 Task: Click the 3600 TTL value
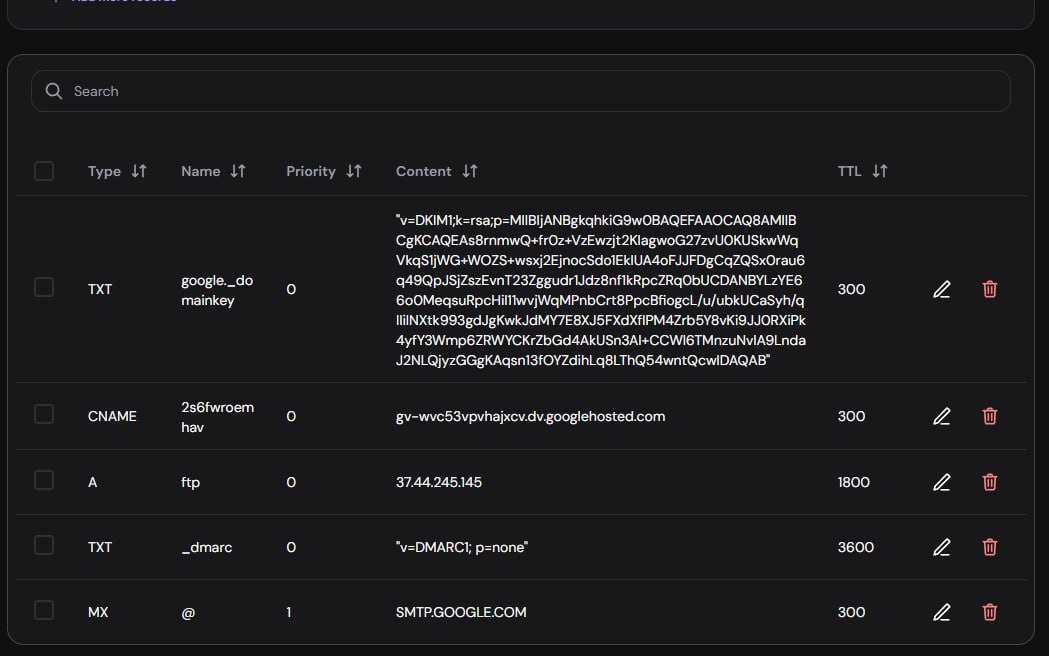(x=856, y=548)
